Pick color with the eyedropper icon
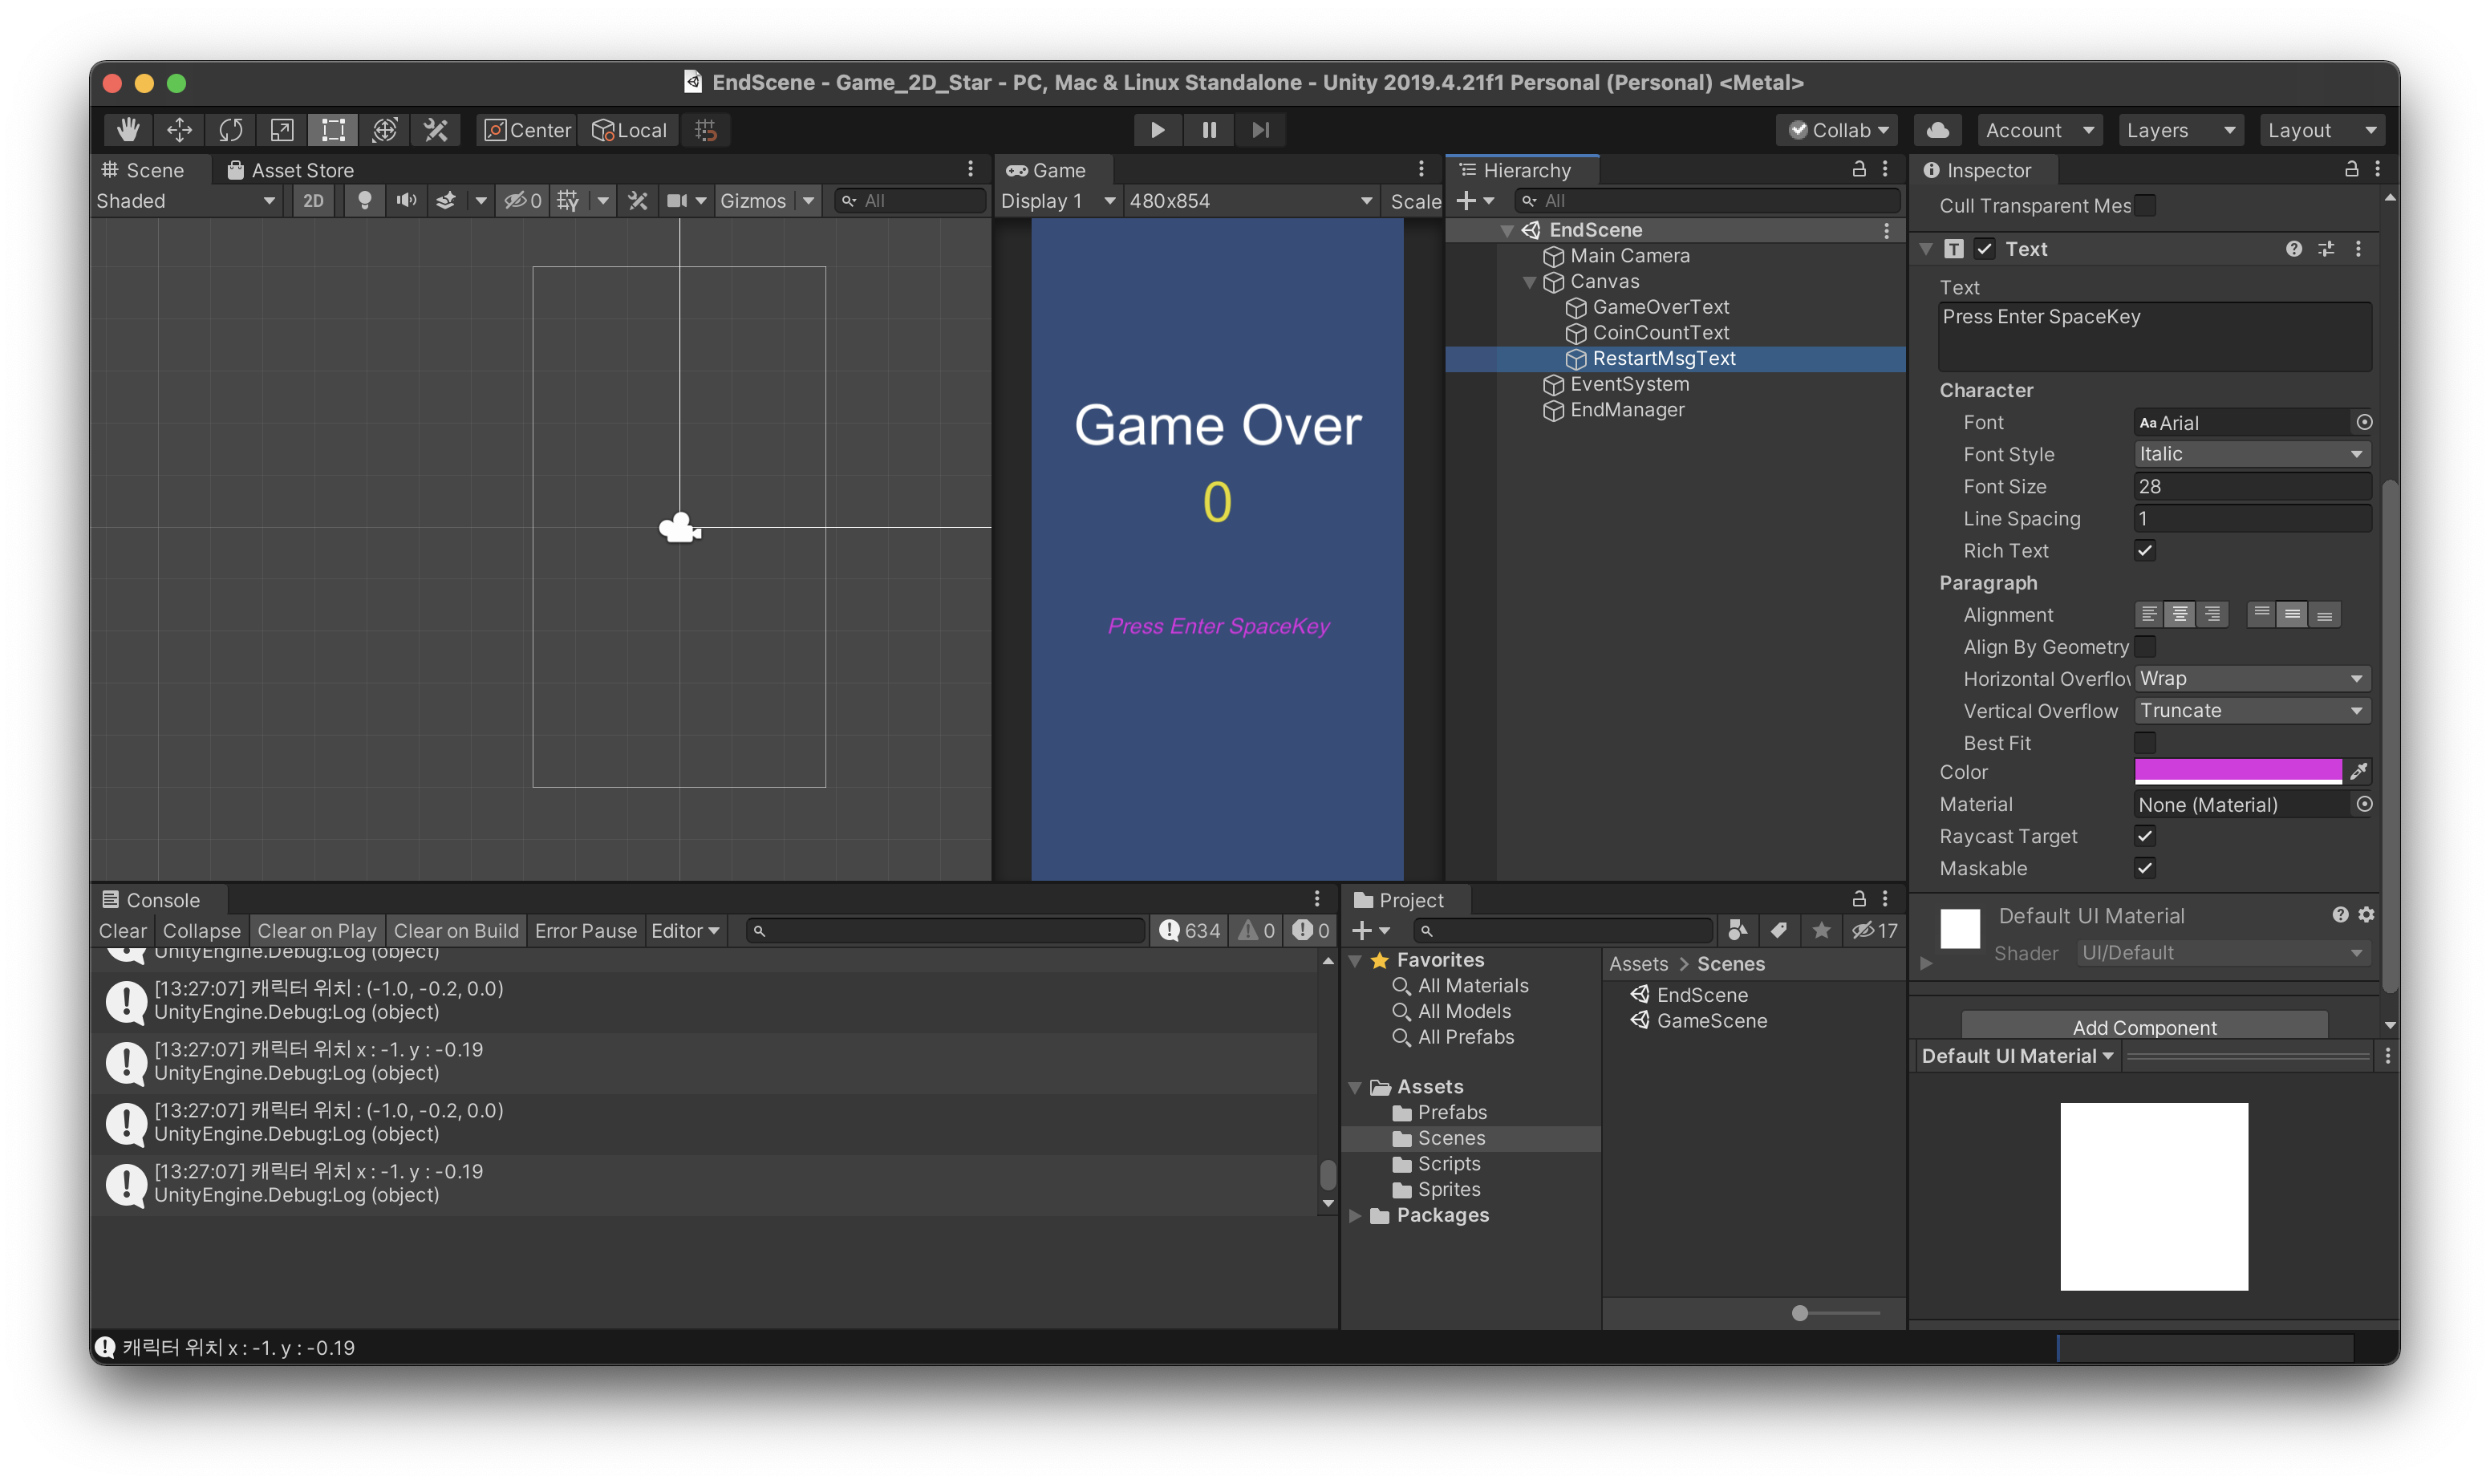Viewport: 2490px width, 1484px height. coord(2359,771)
